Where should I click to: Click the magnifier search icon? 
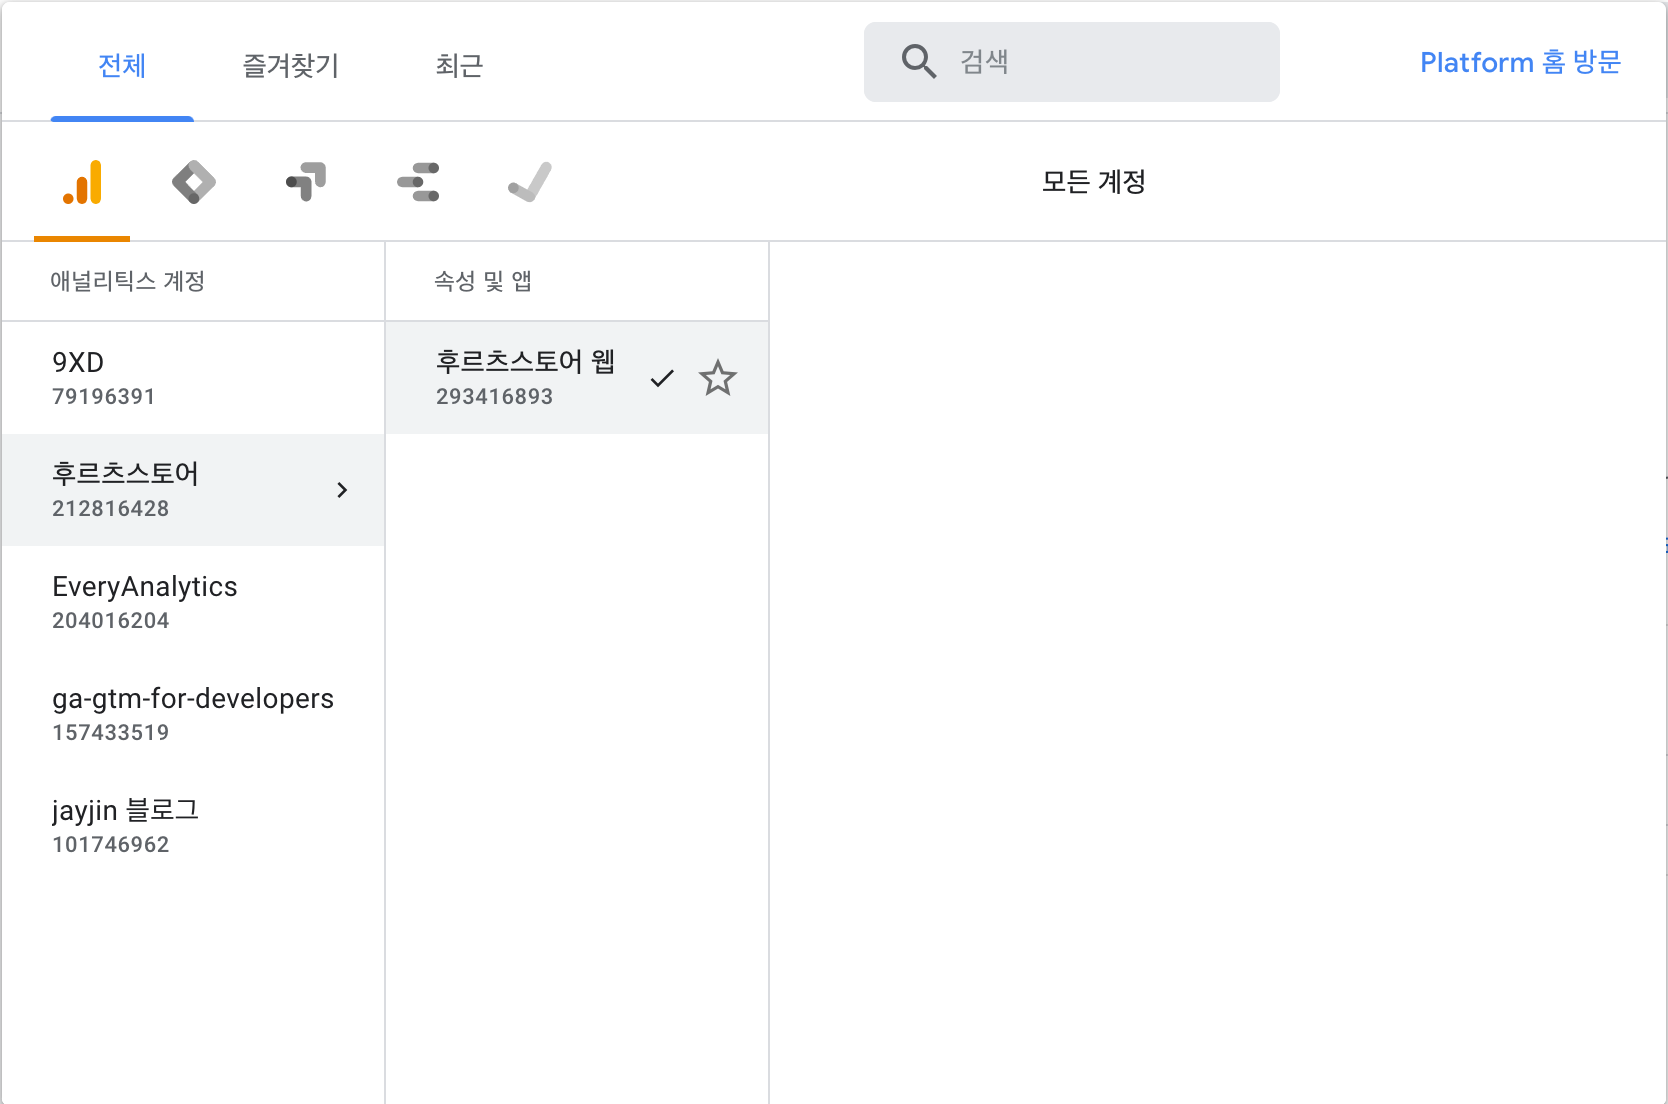coord(918,62)
